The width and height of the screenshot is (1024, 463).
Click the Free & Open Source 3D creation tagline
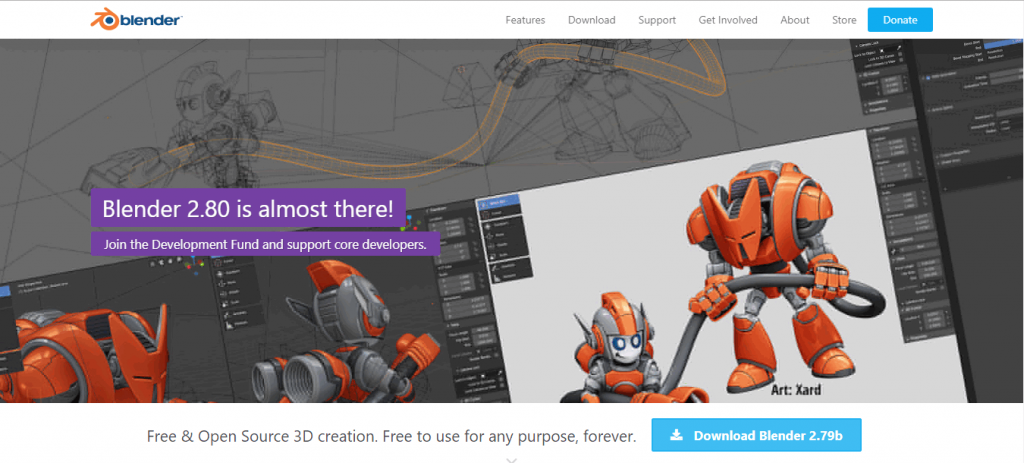392,436
